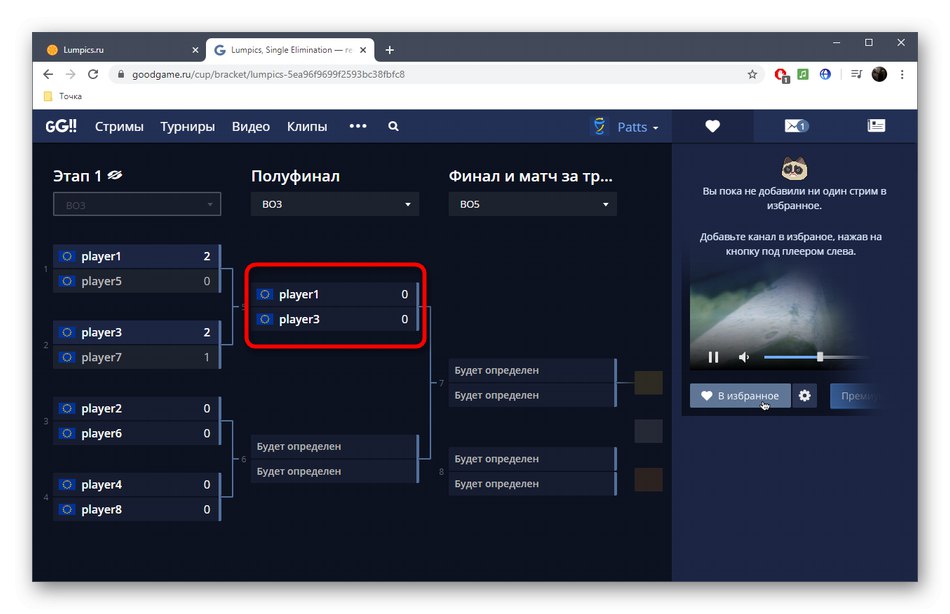The height and width of the screenshot is (614, 950).
Task: Open the Турниры menu
Action: (187, 126)
